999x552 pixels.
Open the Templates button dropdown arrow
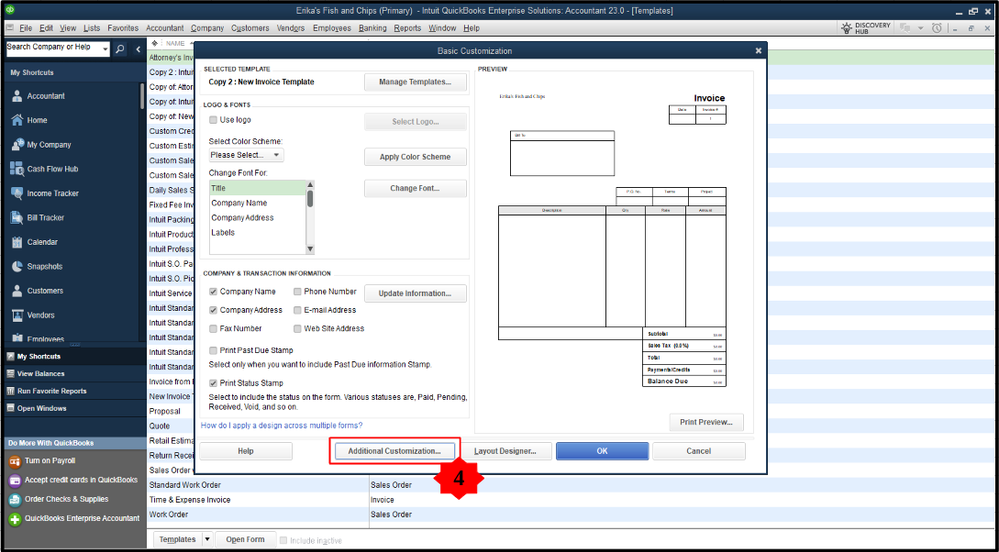point(206,539)
